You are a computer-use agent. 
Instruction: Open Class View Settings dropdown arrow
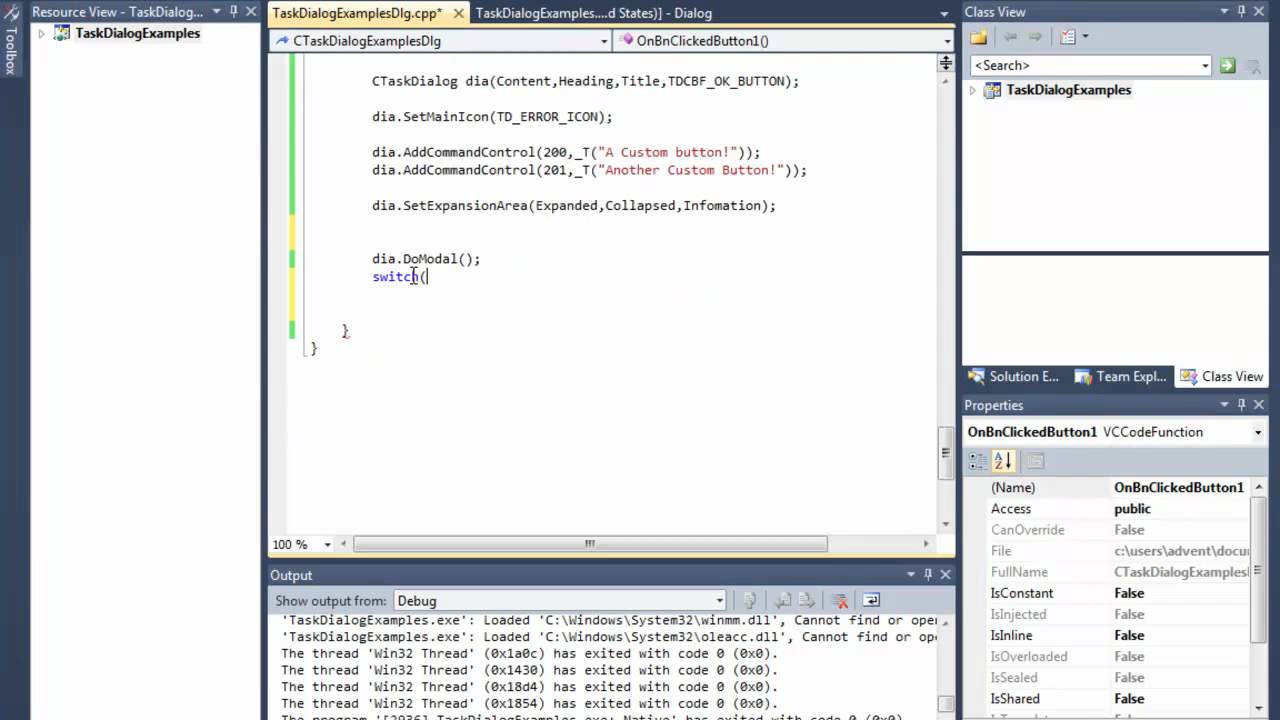tap(1084, 37)
